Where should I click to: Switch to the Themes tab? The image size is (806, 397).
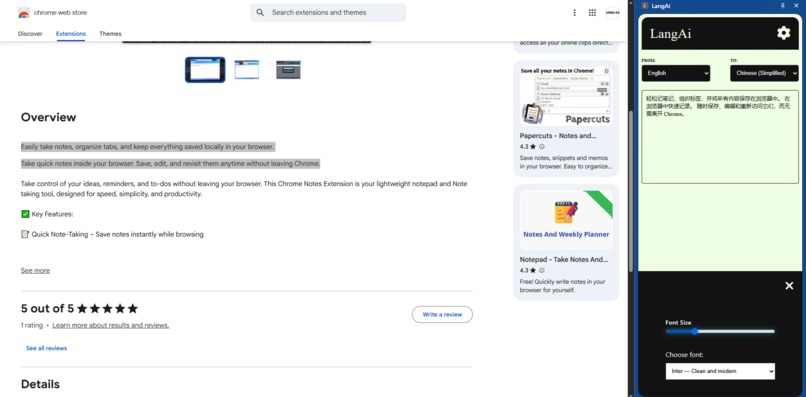(111, 33)
